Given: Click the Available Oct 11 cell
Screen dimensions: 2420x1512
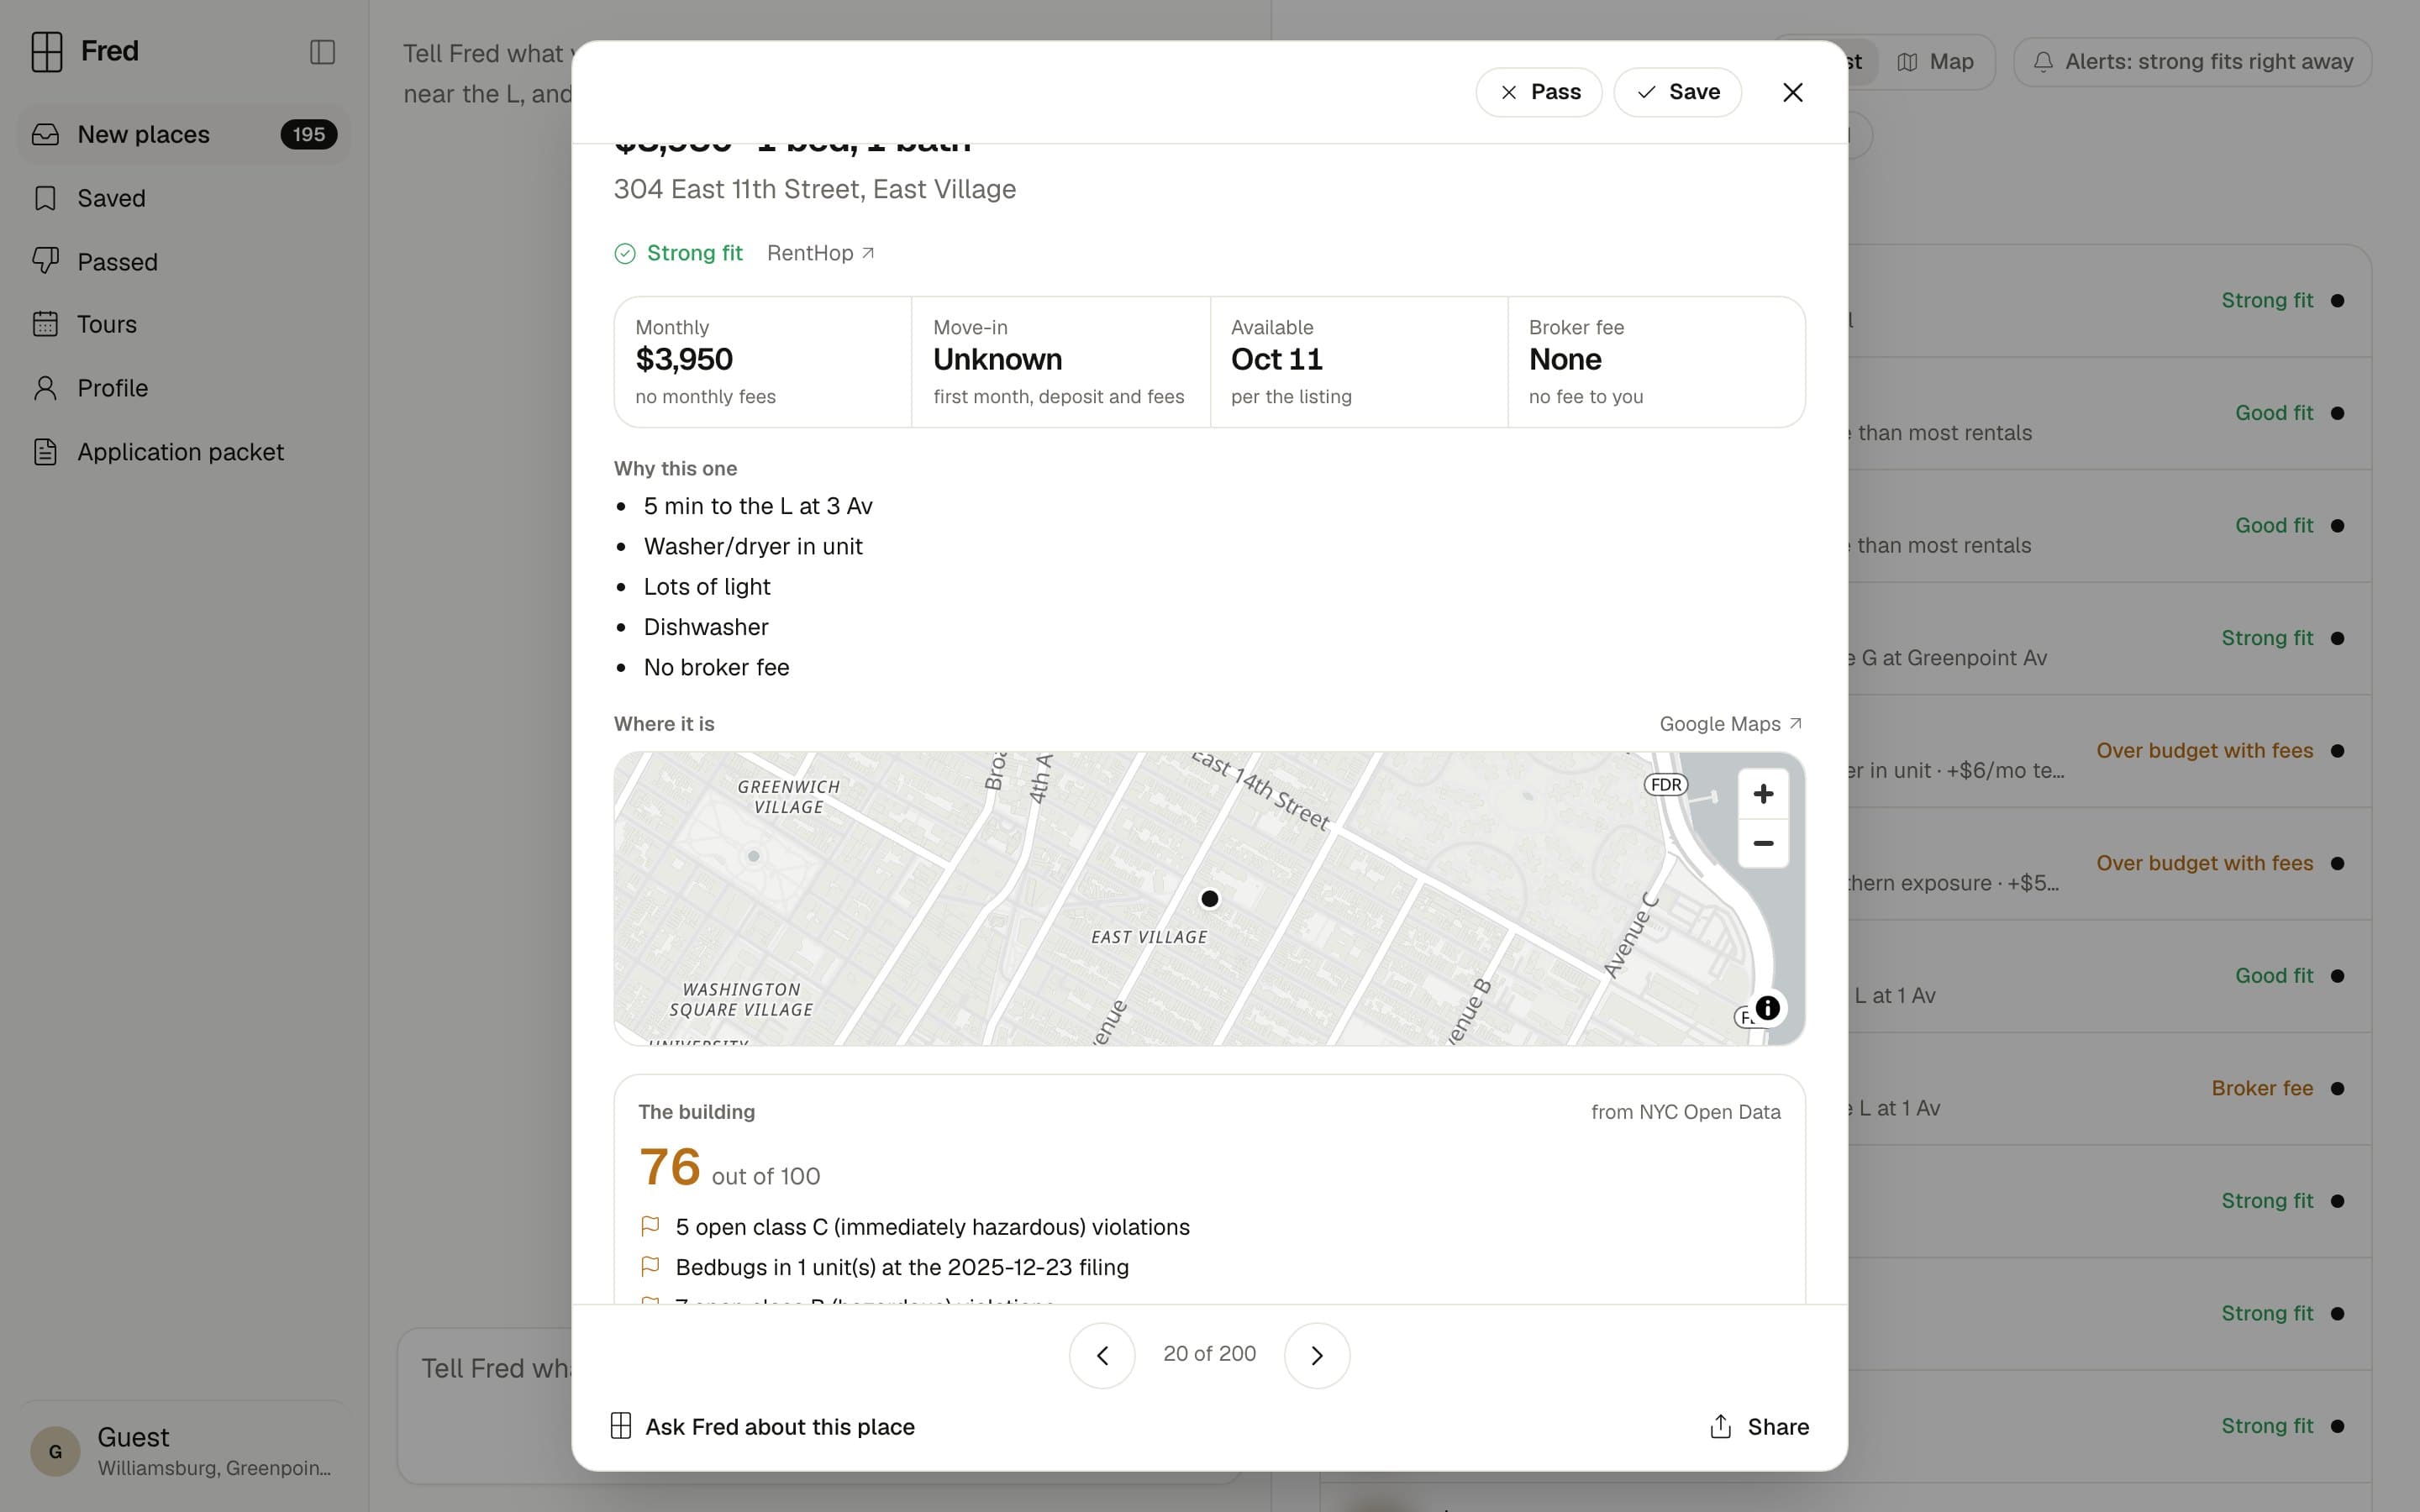Looking at the screenshot, I should click(x=1359, y=362).
